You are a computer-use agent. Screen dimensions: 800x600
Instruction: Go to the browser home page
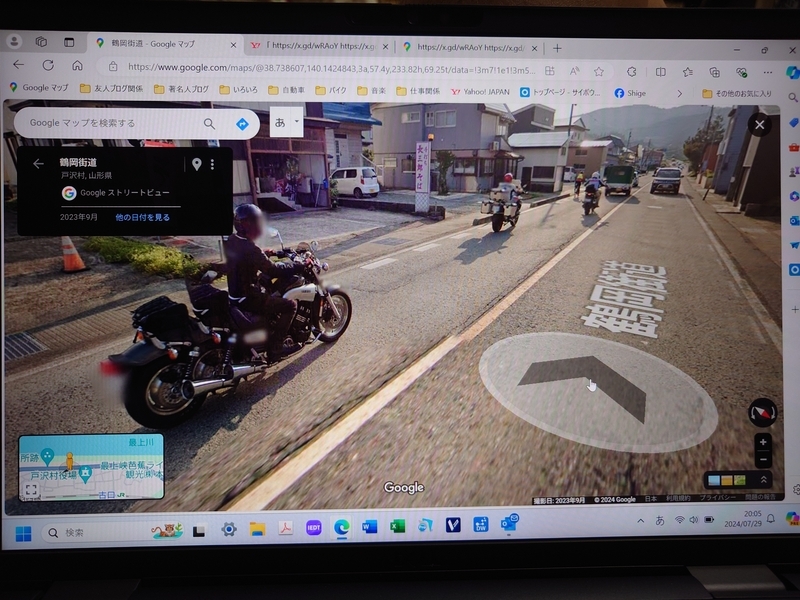pyautogui.click(x=77, y=65)
